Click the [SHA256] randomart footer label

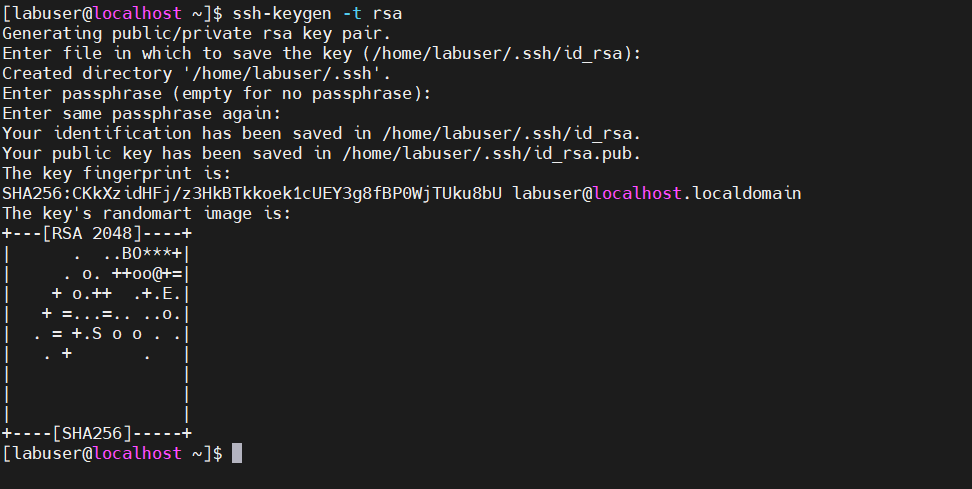pyautogui.click(x=92, y=433)
